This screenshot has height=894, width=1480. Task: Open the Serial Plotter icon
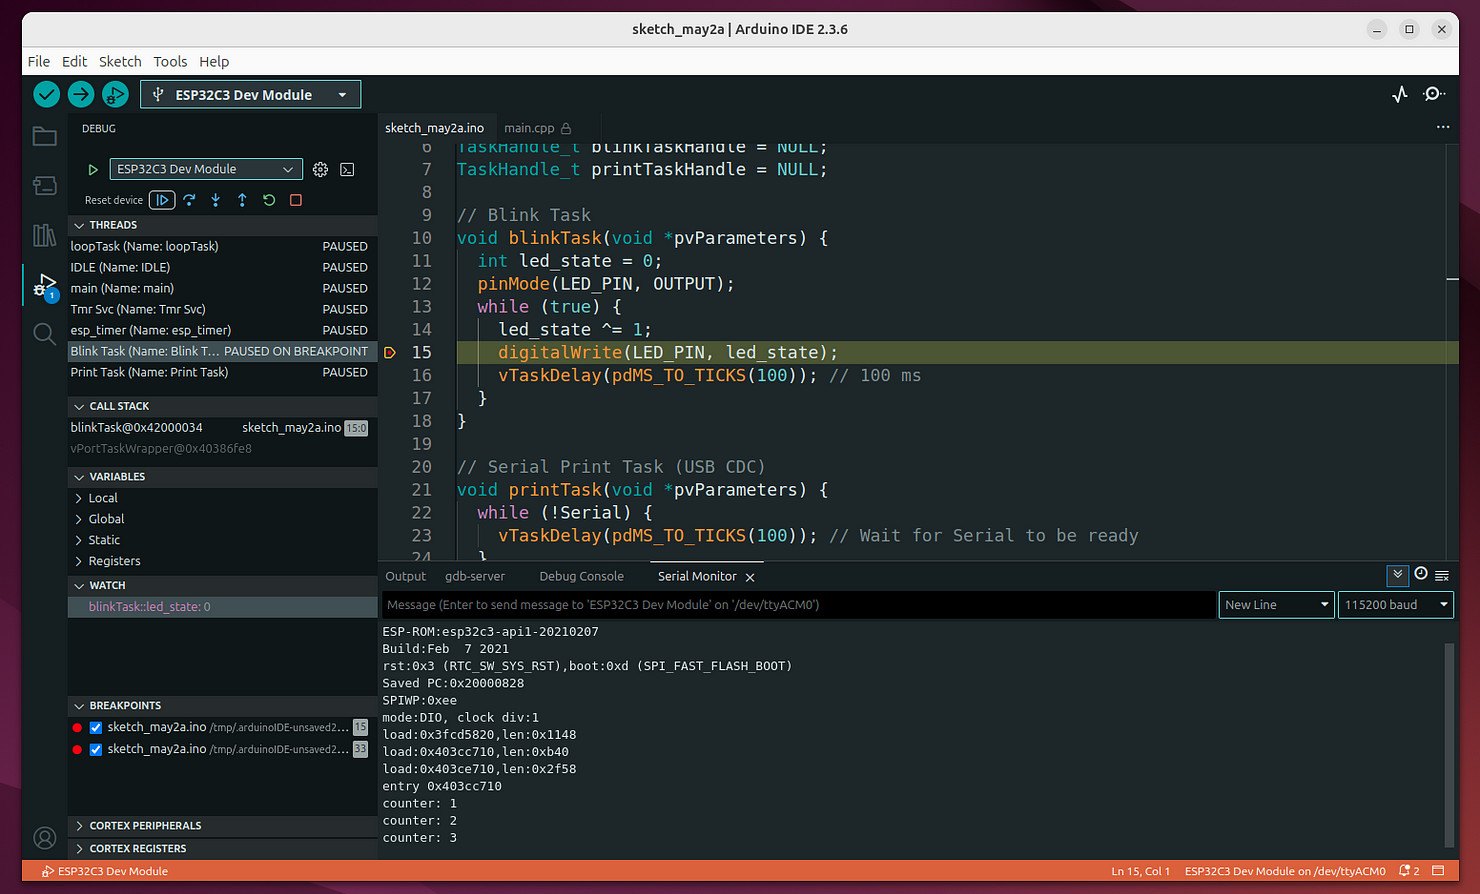click(1400, 94)
